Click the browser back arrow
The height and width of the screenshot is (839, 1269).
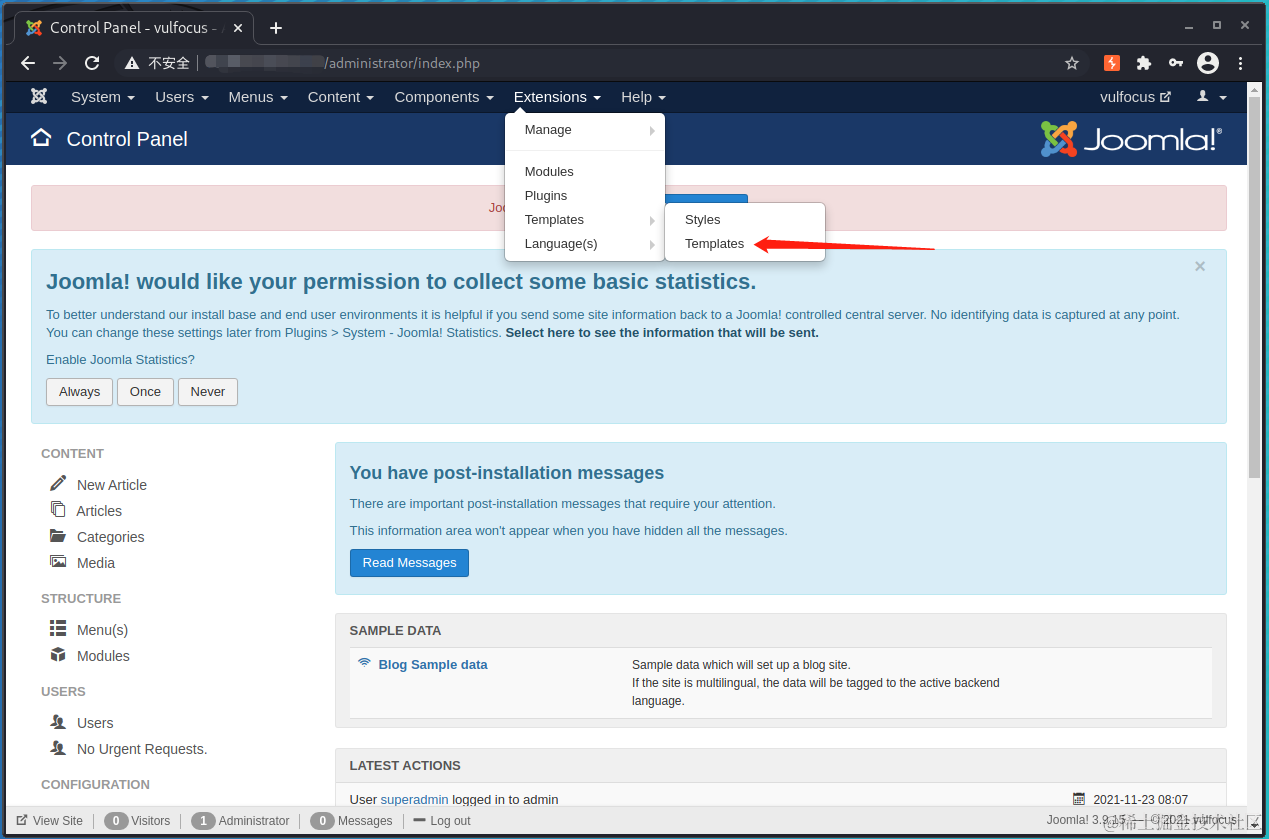pos(28,63)
